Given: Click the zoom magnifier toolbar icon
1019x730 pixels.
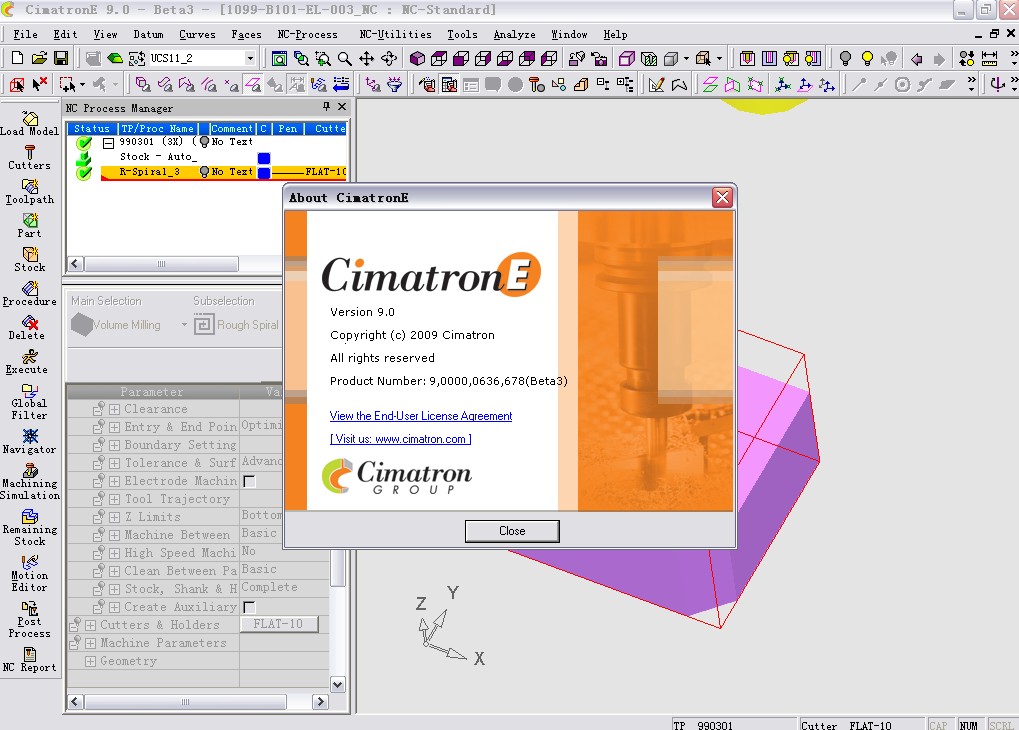Looking at the screenshot, I should click(344, 59).
